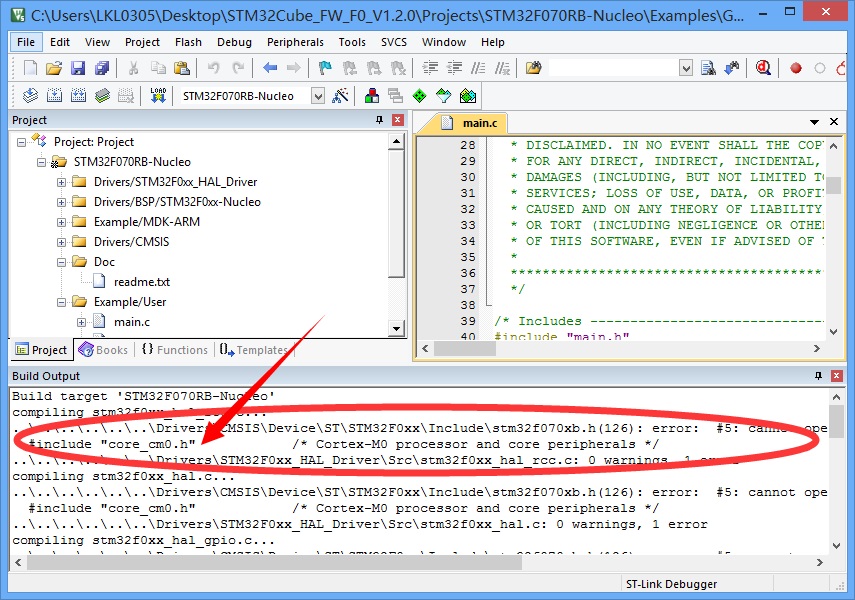Collapse the Project: Project root node

(21, 142)
